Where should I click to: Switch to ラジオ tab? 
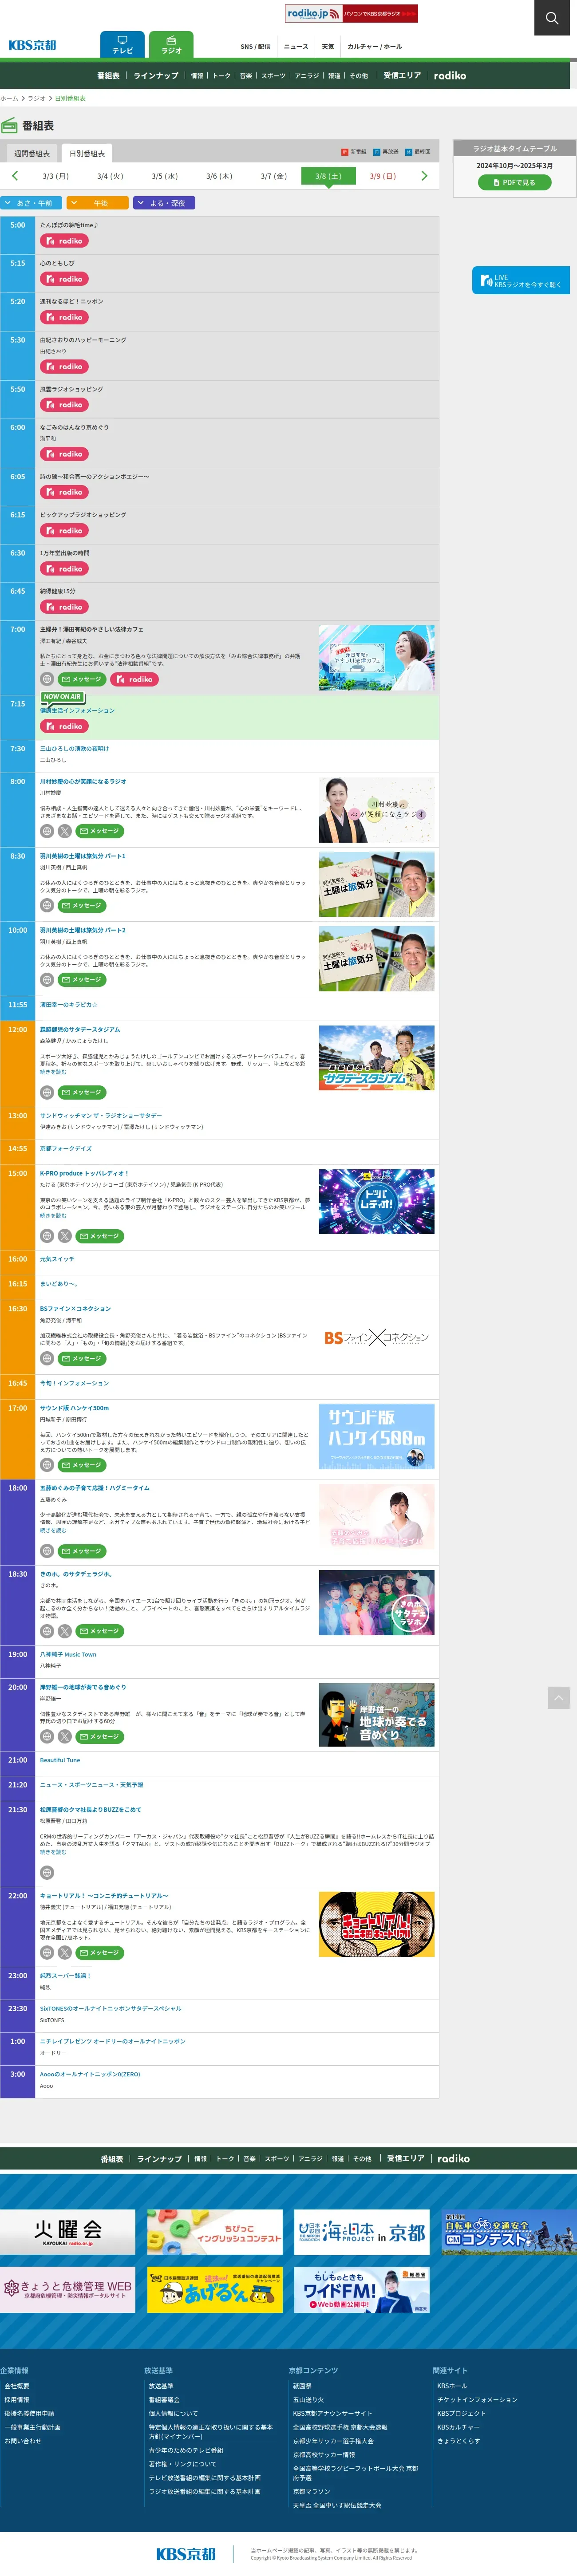tap(171, 44)
